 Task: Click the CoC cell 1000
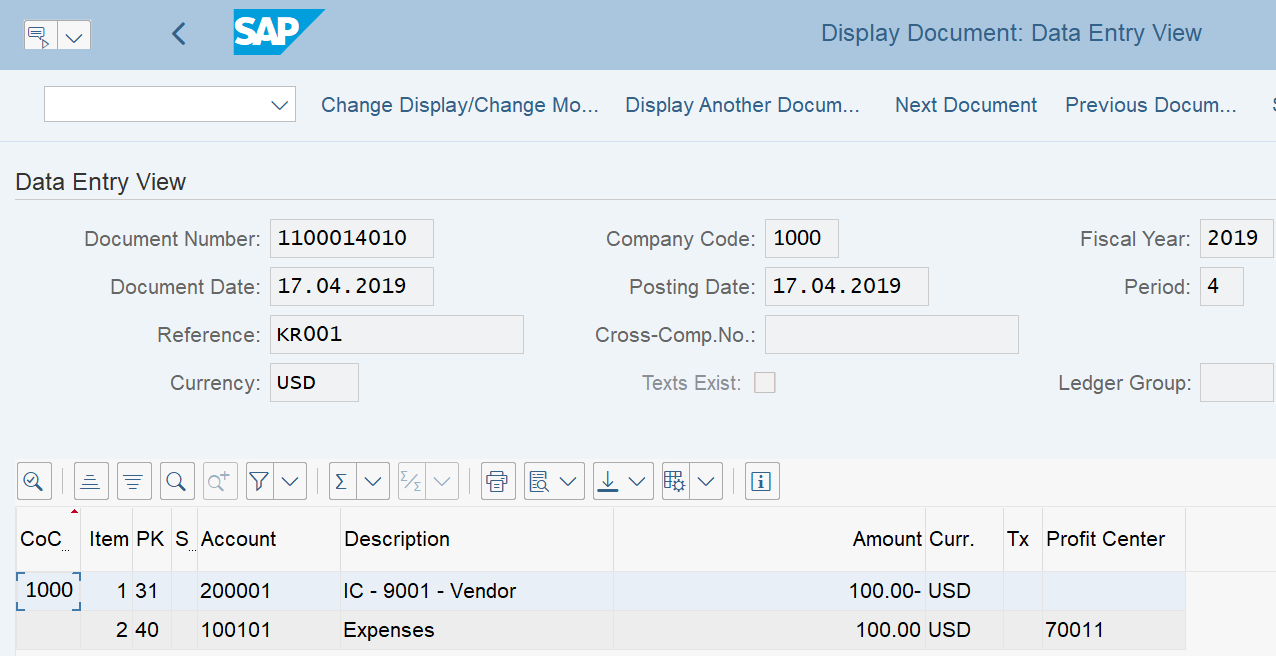(x=49, y=590)
